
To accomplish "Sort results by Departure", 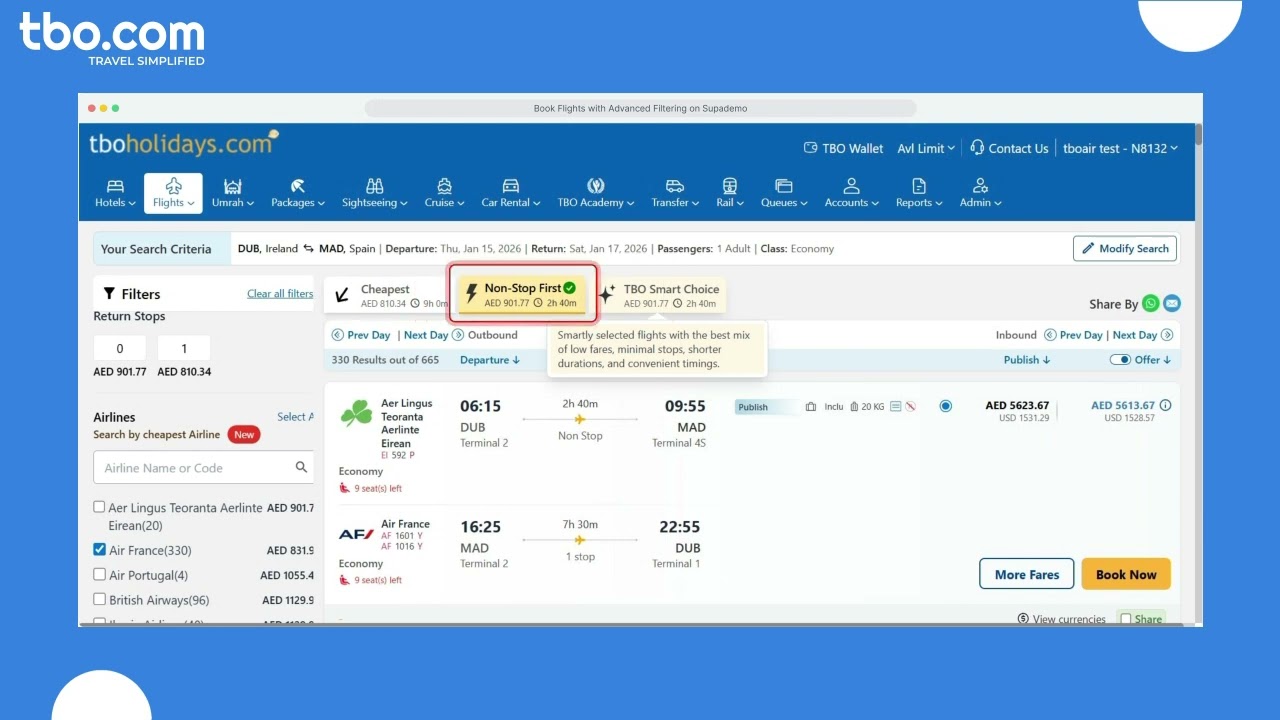I will (x=490, y=360).
